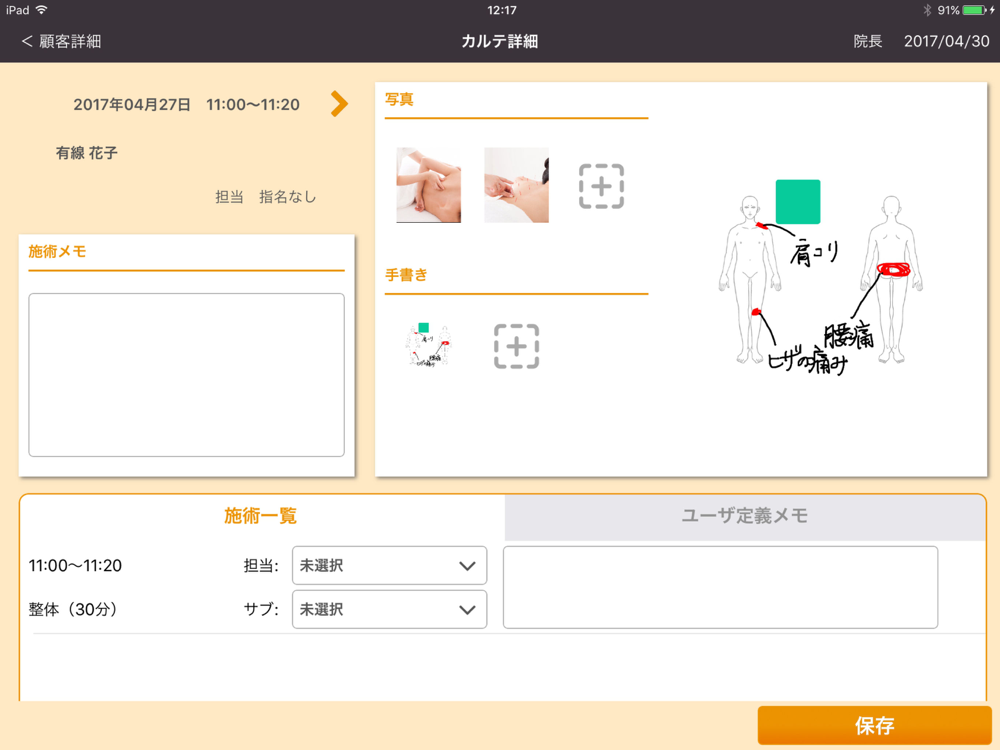Tap visit date 2017年04月27日 11:00〜11:20
This screenshot has height=750, width=1000.
pyautogui.click(x=186, y=105)
